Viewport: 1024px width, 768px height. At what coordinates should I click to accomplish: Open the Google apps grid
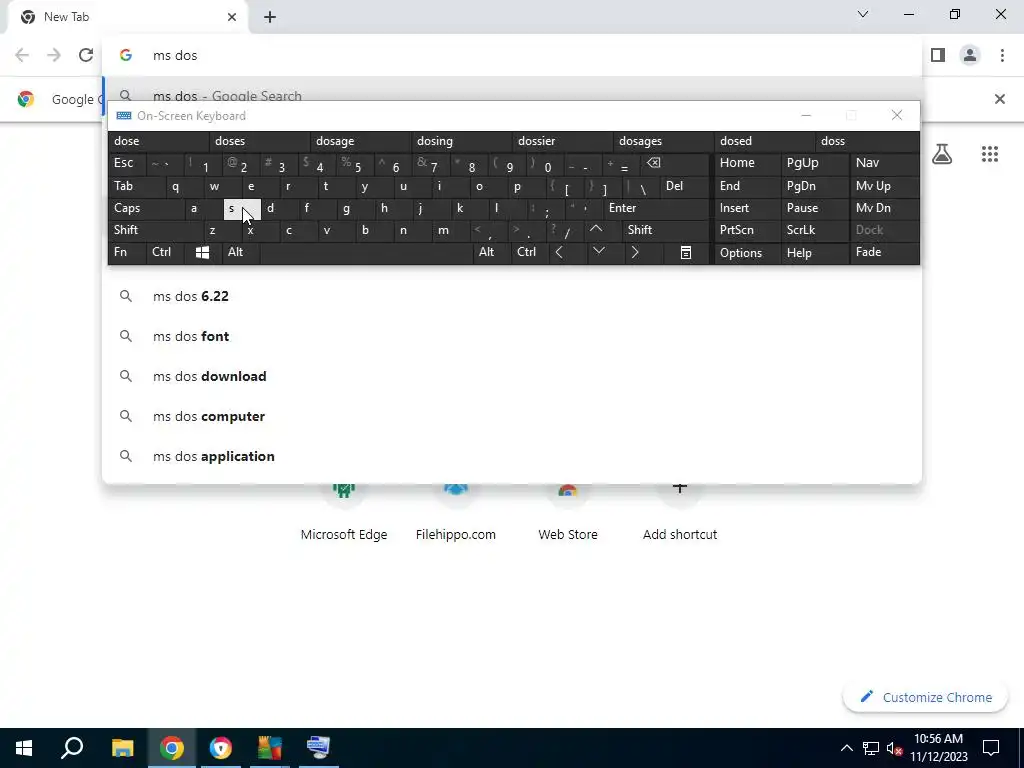[x=989, y=154]
